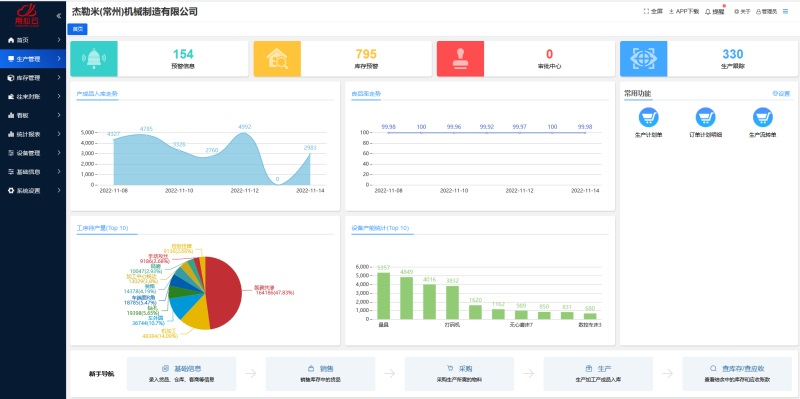Click 采购 step in beginner navigation
Viewport: 800px width, 399px height.
pos(459,373)
